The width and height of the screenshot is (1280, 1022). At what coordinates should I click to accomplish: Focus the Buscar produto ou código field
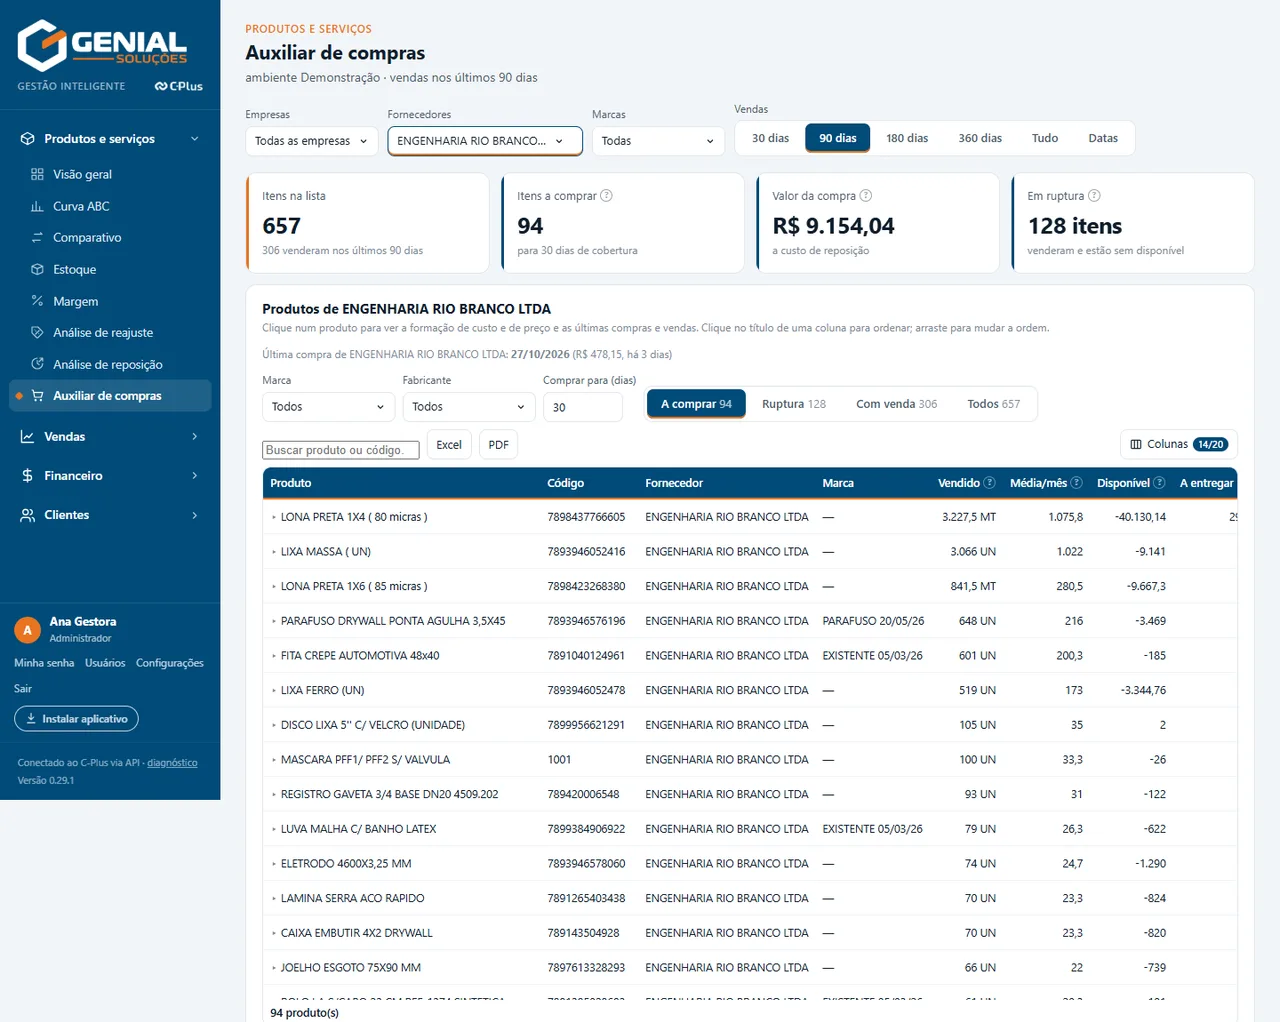pyautogui.click(x=341, y=450)
